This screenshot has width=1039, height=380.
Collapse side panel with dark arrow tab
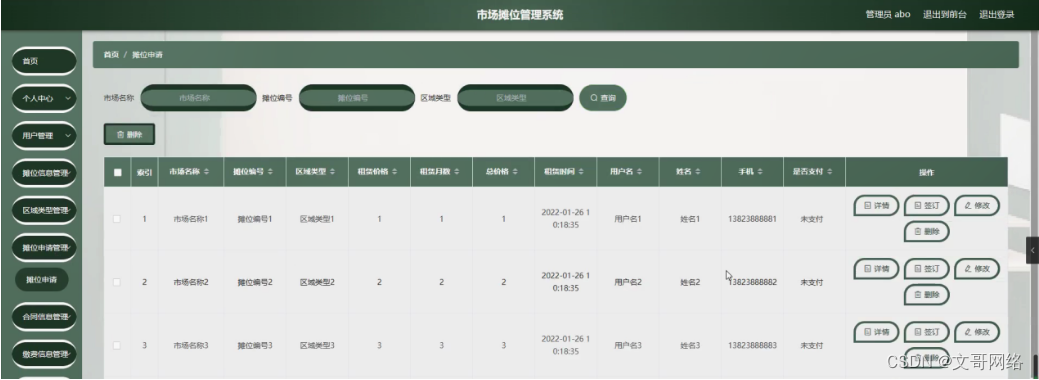point(1032,250)
